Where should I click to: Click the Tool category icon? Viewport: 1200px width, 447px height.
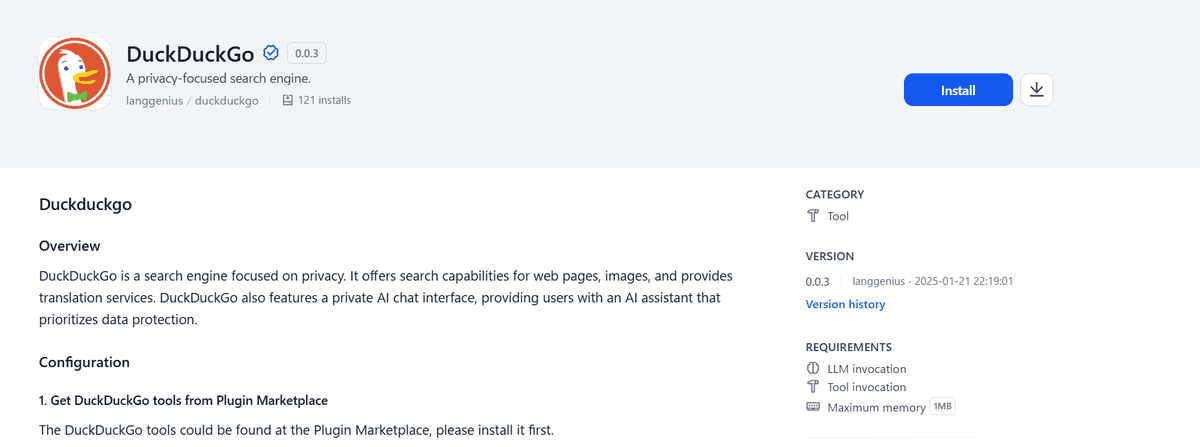pos(813,216)
